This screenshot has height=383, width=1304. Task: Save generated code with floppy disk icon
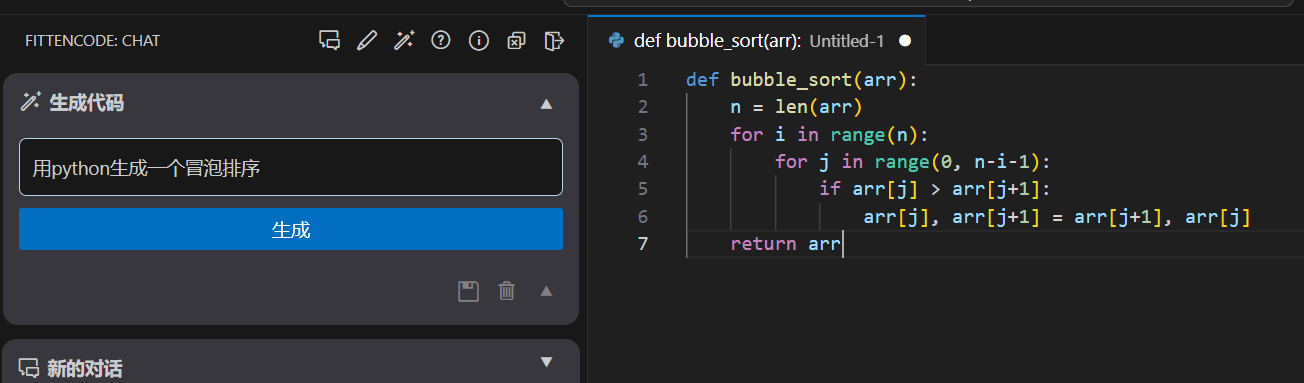[468, 291]
